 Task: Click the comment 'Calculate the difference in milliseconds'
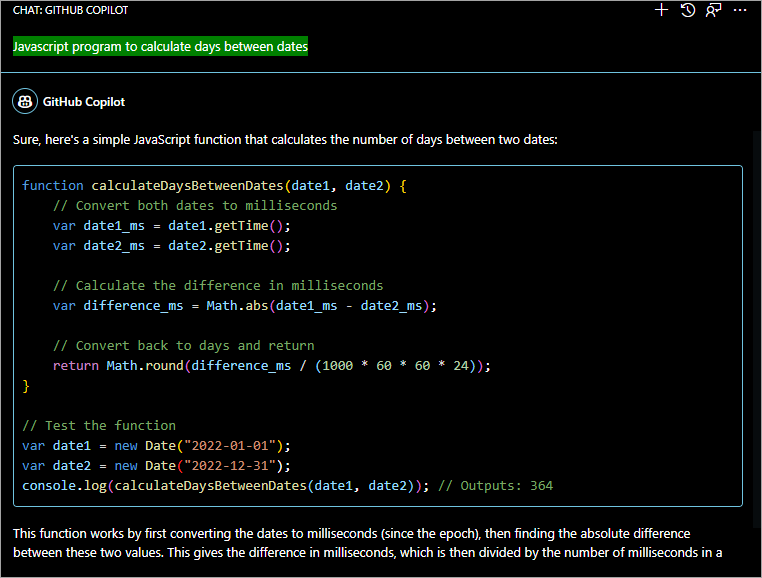click(x=218, y=285)
